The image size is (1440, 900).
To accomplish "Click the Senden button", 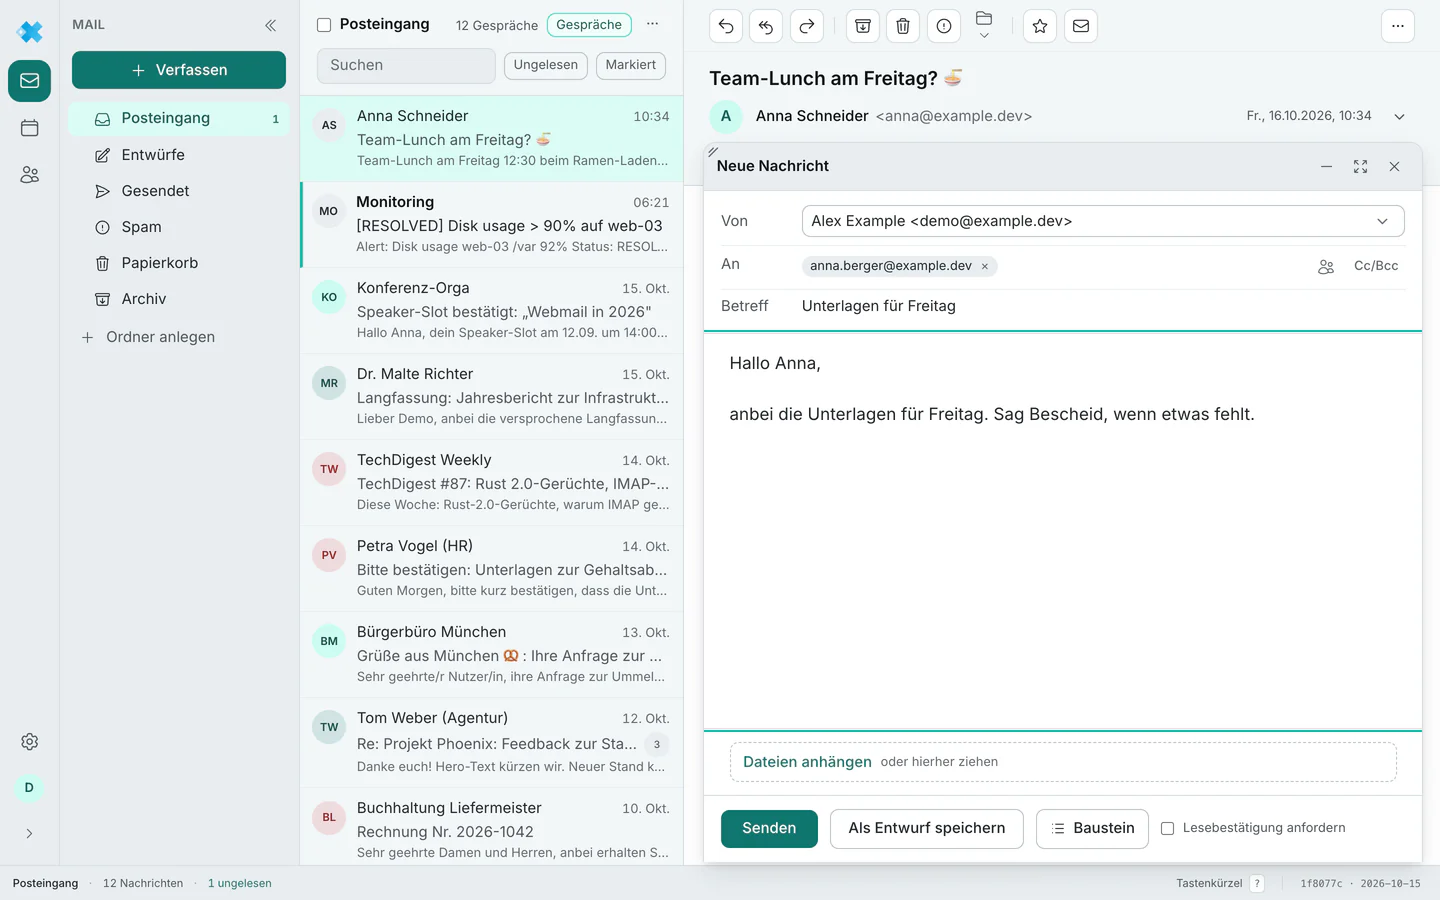I will [769, 829].
